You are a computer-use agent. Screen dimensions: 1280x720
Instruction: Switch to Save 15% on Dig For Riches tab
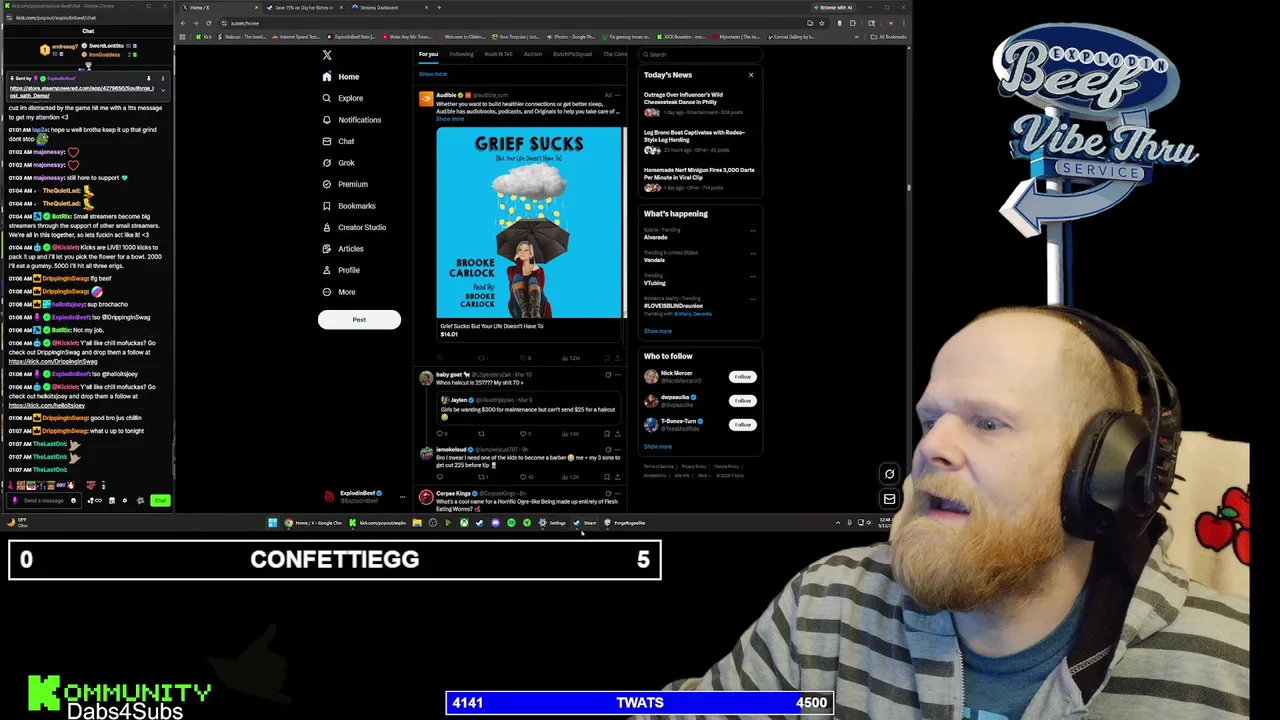tap(303, 7)
